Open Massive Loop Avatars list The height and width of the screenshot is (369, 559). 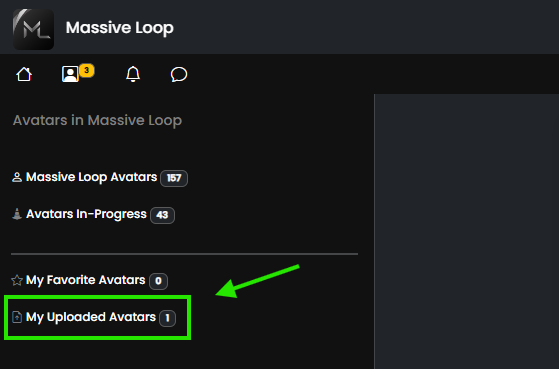coord(91,177)
